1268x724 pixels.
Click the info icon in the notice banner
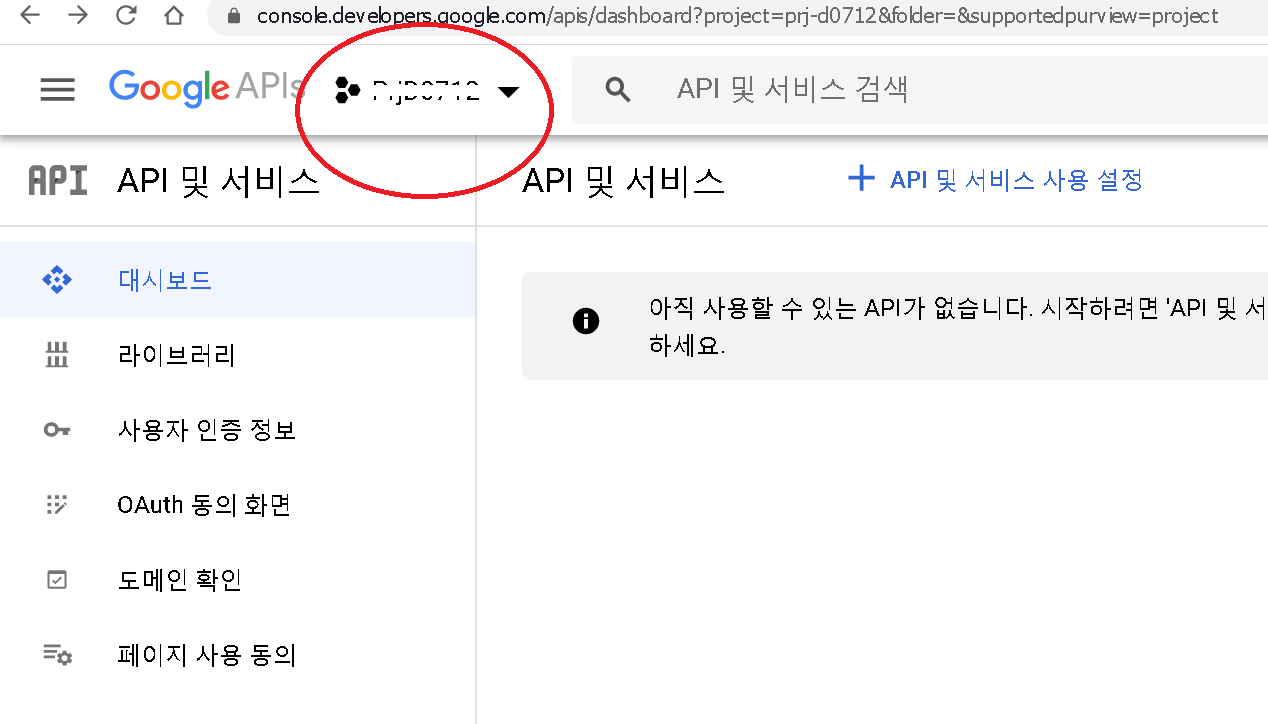pos(586,321)
